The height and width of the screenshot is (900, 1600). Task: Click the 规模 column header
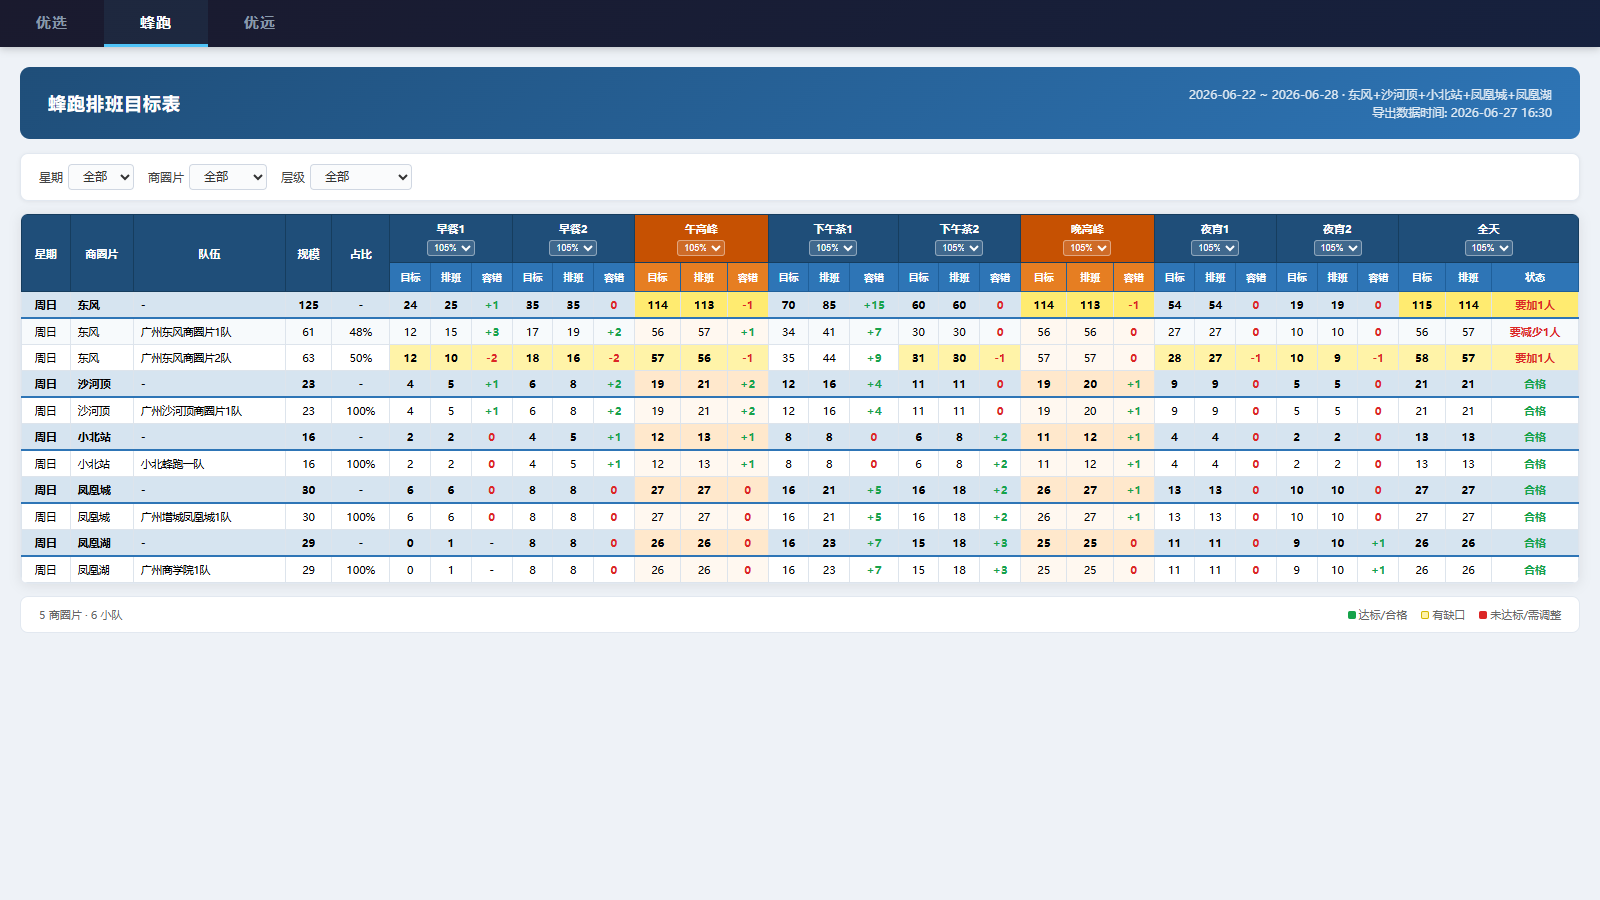(308, 254)
